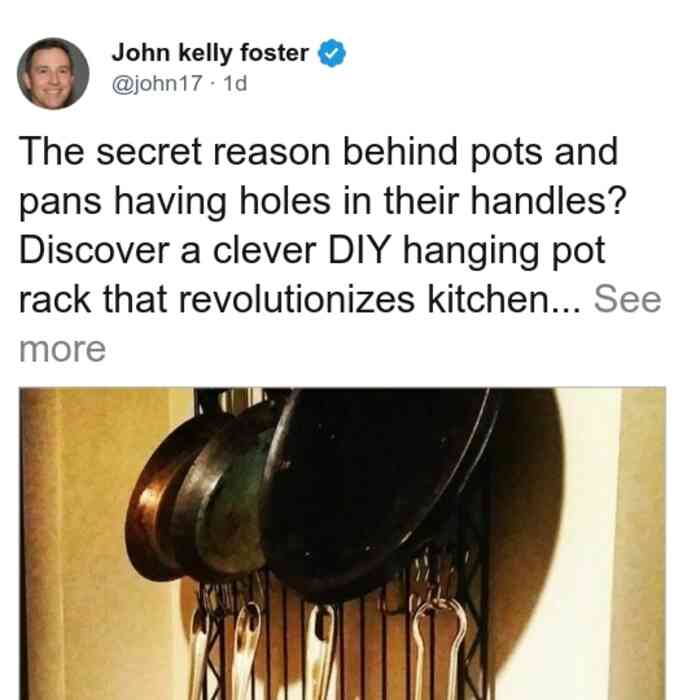Select the "DIY" word in the post

click(x=360, y=250)
